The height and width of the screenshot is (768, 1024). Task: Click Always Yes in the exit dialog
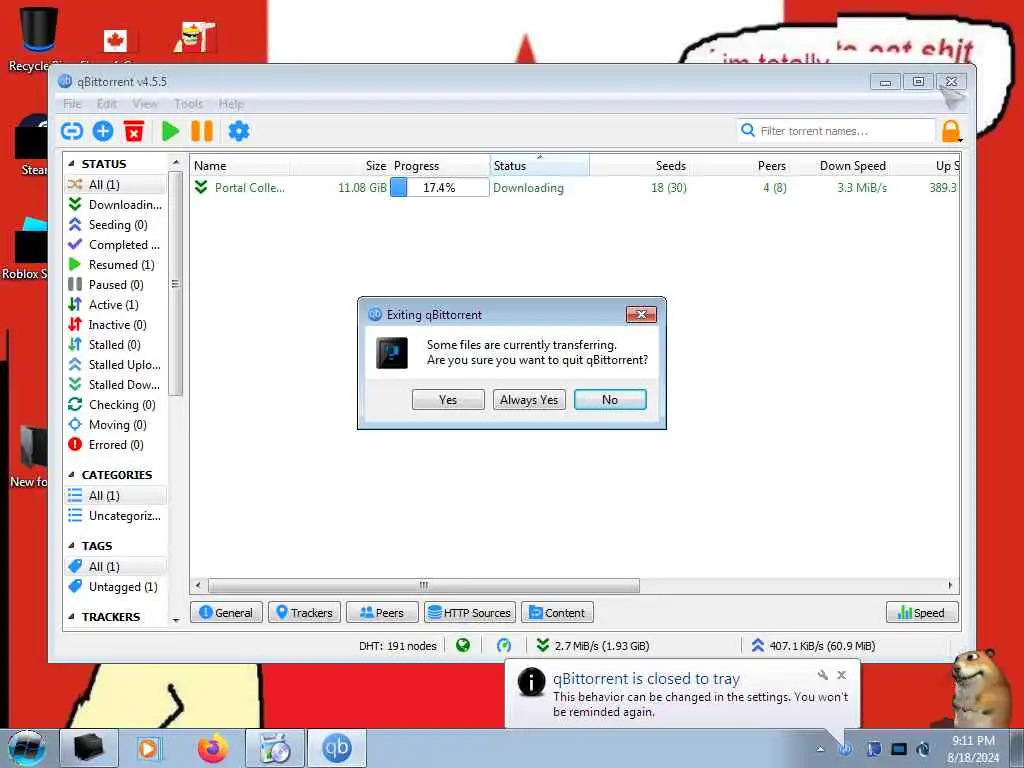[x=529, y=400]
